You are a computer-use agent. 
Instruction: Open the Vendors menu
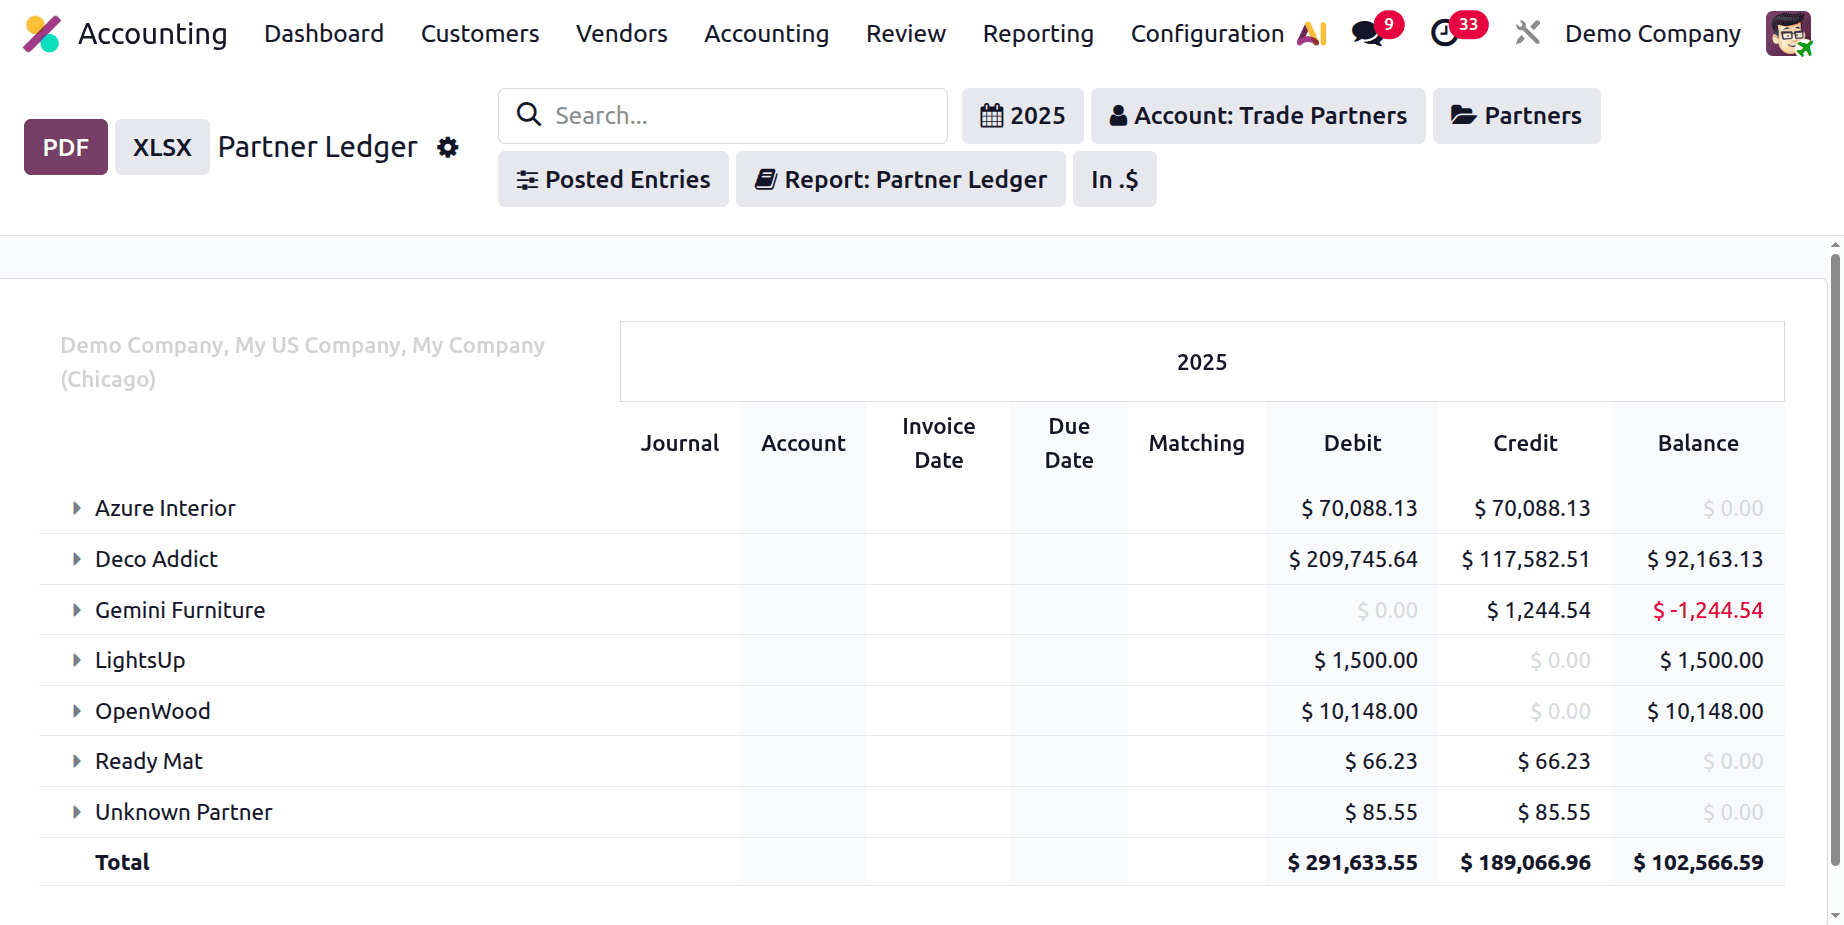(622, 34)
